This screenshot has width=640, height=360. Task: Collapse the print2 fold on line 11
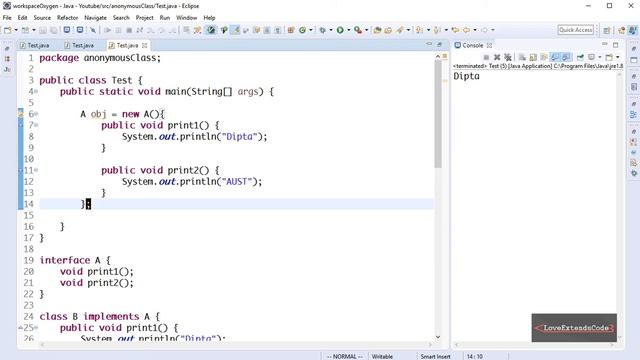[36, 170]
